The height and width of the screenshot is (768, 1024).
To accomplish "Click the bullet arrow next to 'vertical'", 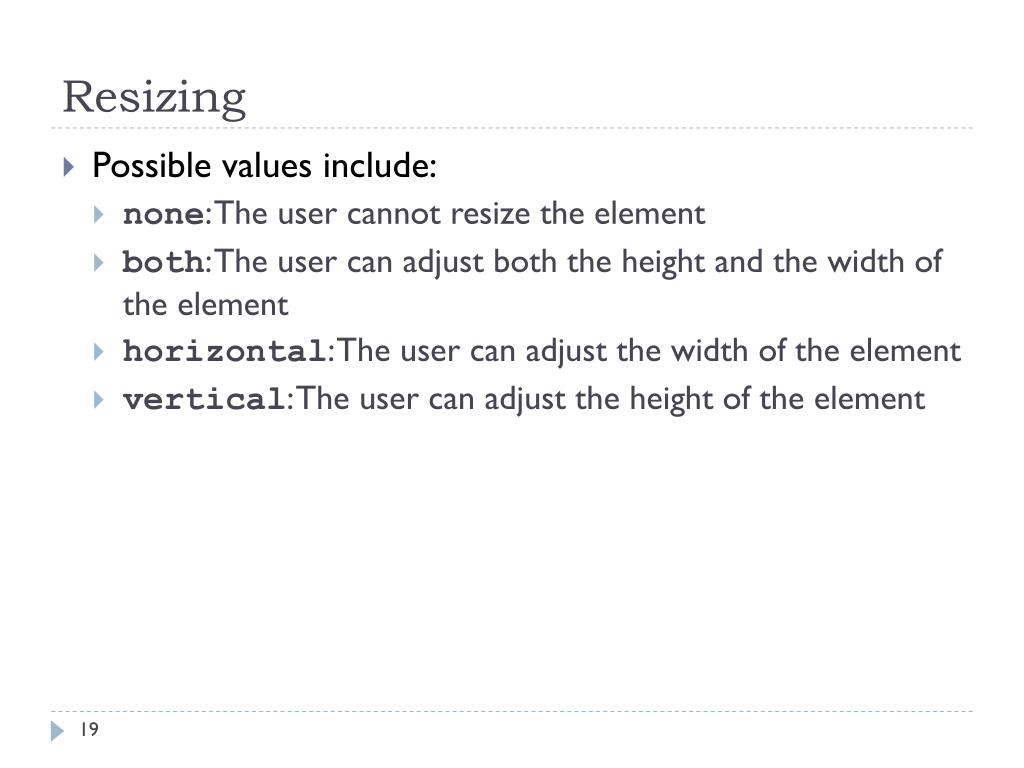I will (99, 400).
